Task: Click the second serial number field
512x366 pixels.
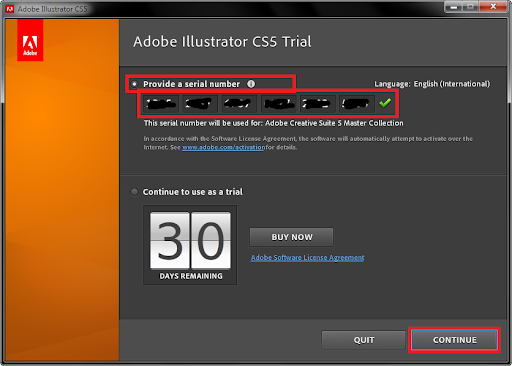Action: (200, 104)
